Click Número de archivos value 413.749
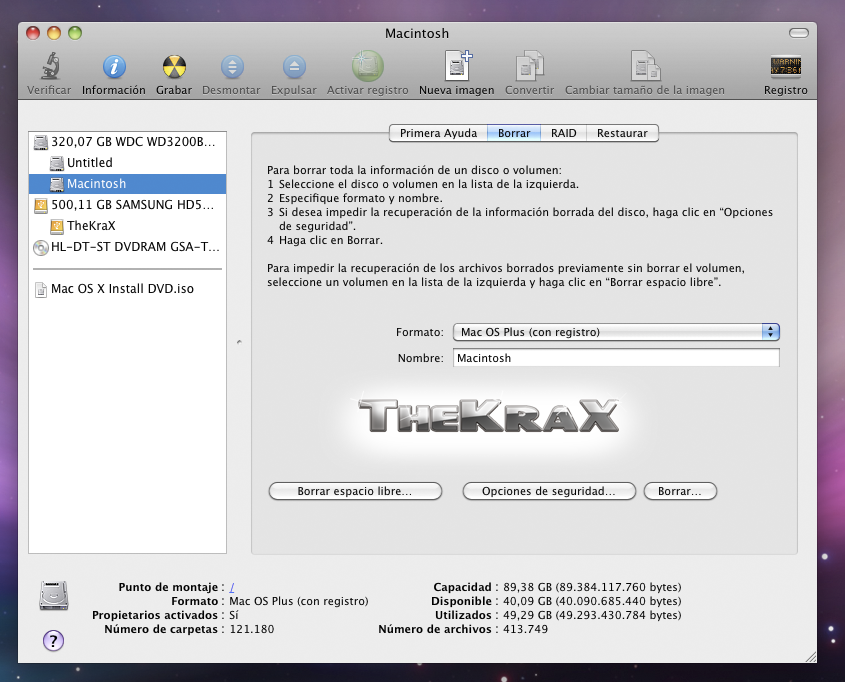The width and height of the screenshot is (845, 682). coord(525,629)
